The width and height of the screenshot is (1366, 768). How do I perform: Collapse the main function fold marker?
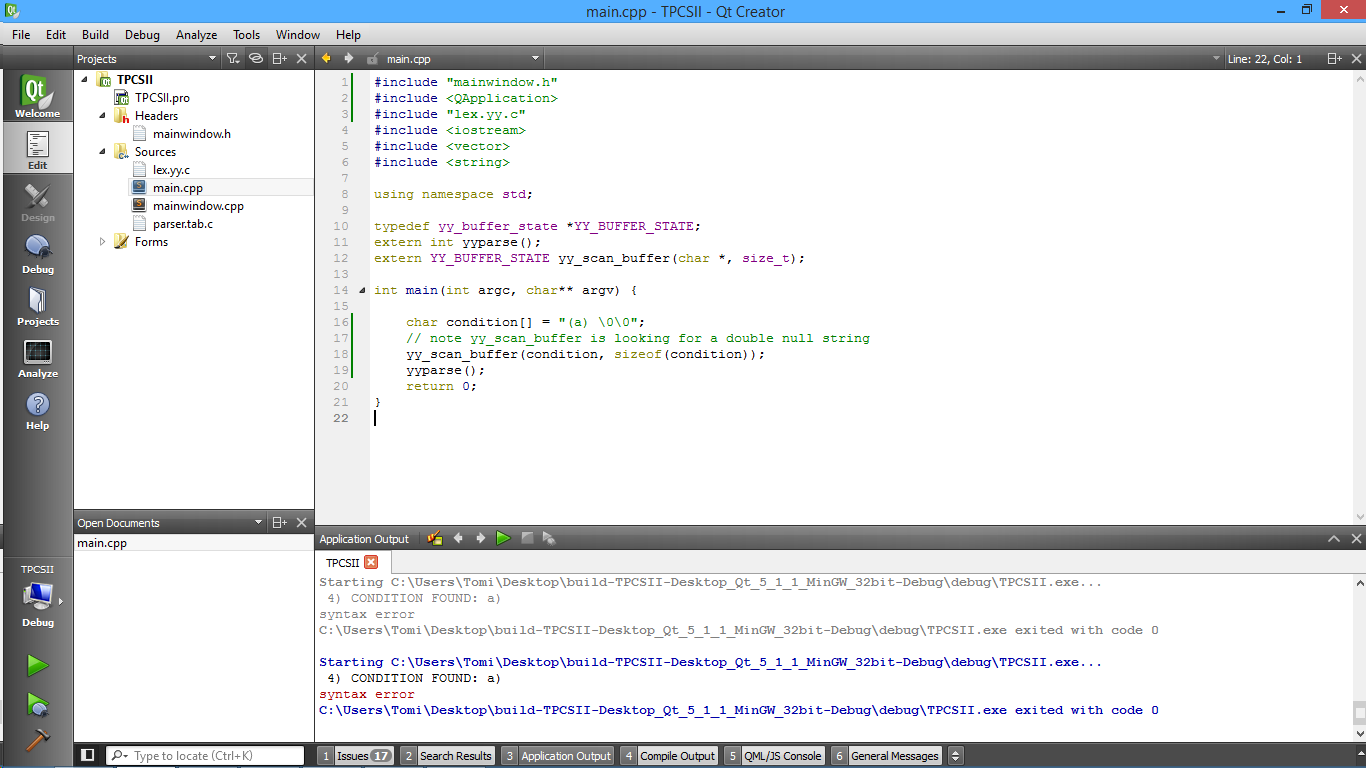pos(361,290)
